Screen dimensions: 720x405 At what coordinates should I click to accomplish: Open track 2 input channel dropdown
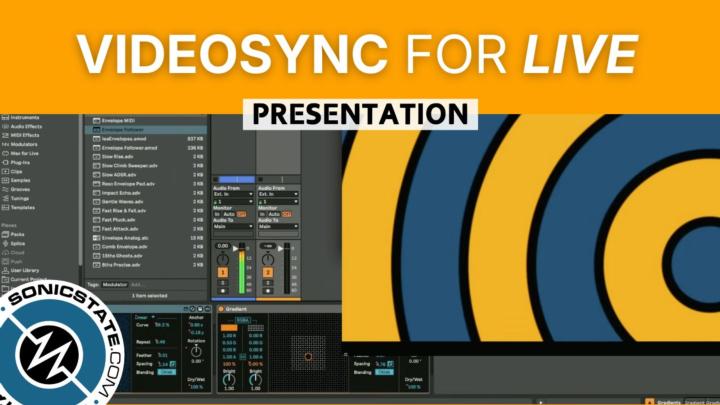point(278,202)
